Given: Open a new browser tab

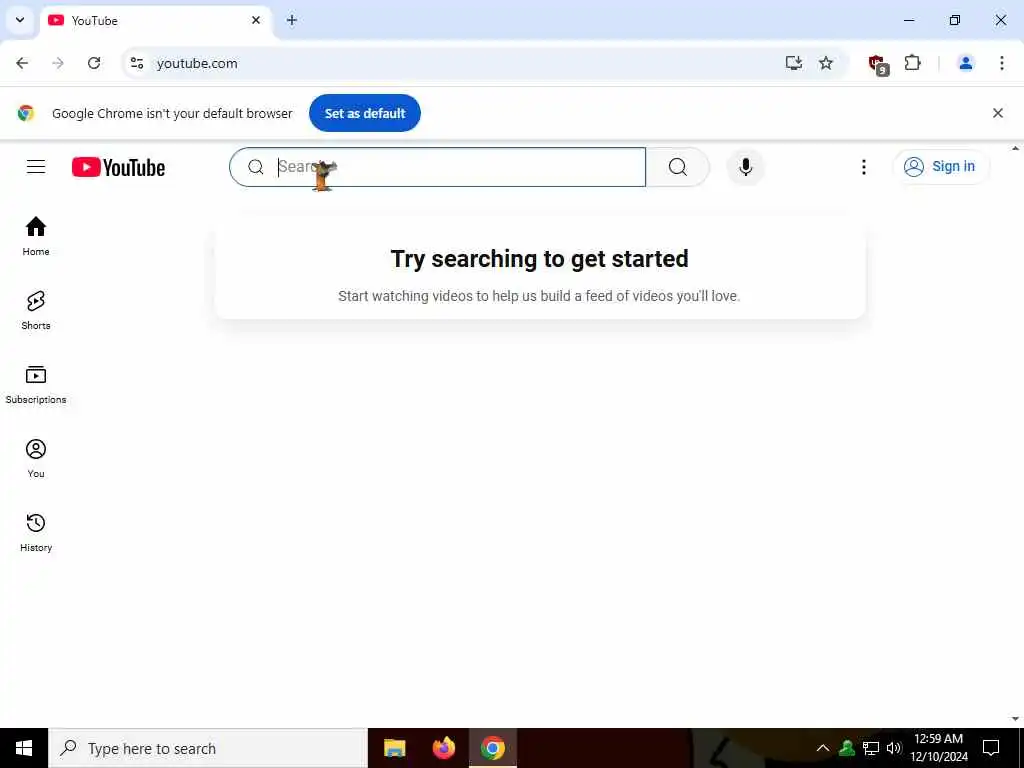Looking at the screenshot, I should click(x=292, y=20).
